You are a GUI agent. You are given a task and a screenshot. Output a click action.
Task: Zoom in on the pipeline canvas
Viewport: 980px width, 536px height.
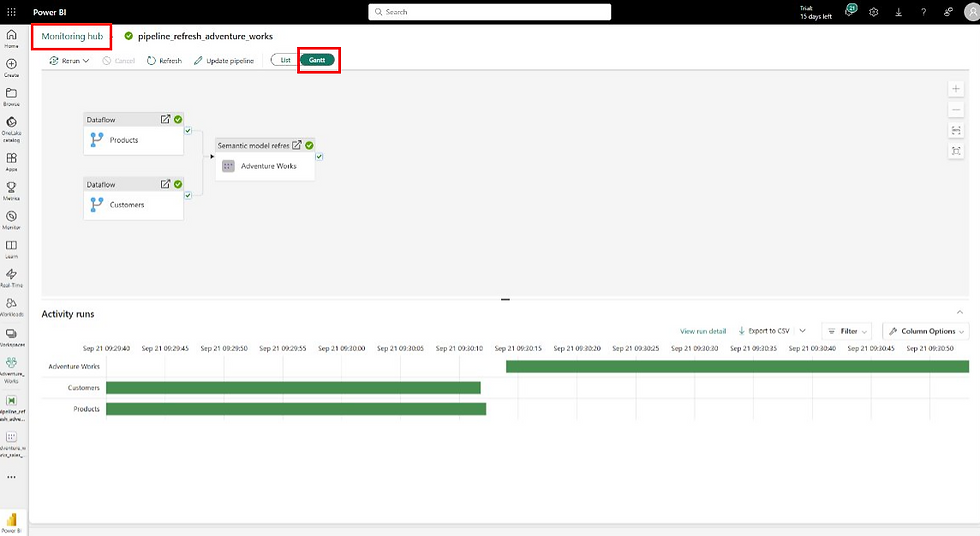(956, 89)
